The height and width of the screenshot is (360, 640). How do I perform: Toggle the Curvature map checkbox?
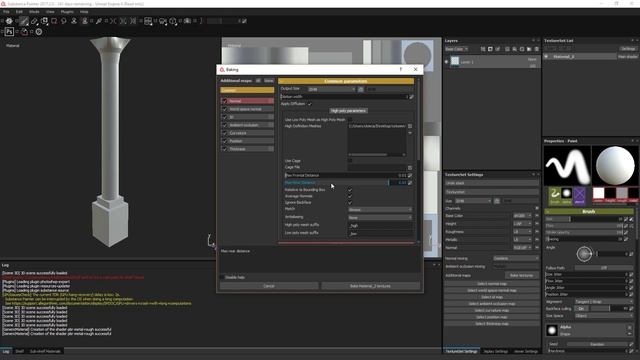point(224,133)
